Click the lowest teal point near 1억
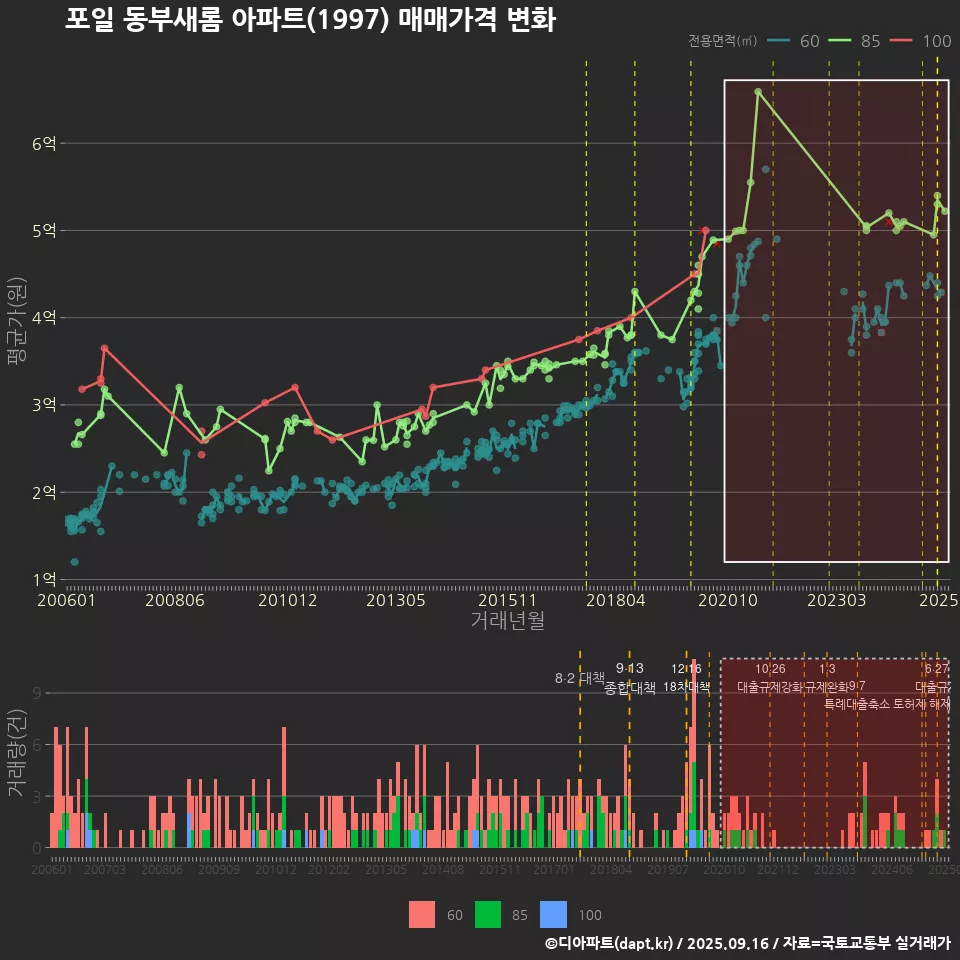The image size is (960, 960). [x=75, y=562]
